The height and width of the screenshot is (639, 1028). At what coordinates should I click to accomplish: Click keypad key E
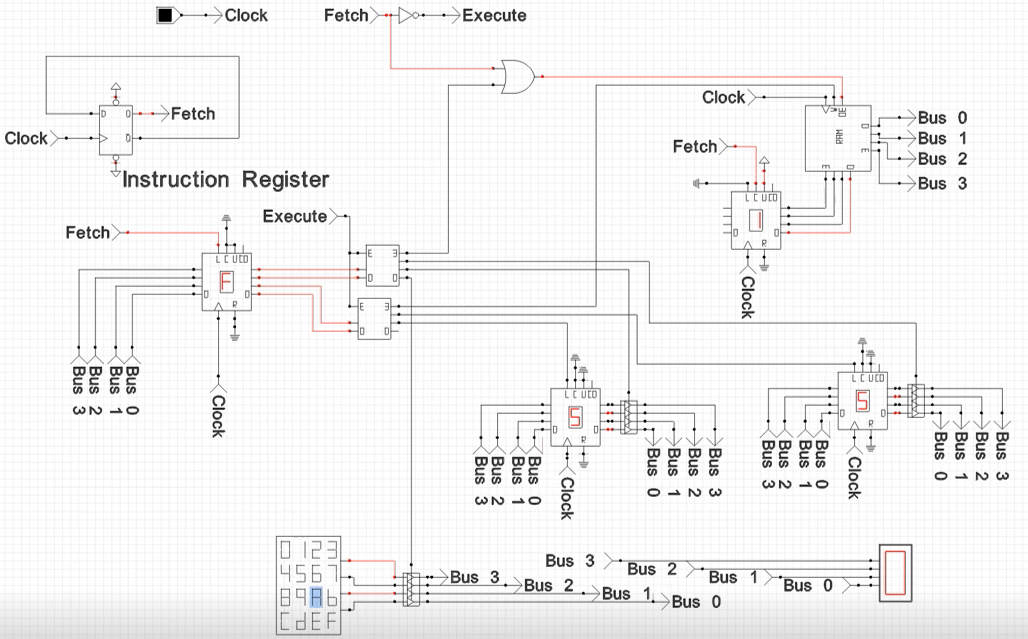(x=317, y=621)
